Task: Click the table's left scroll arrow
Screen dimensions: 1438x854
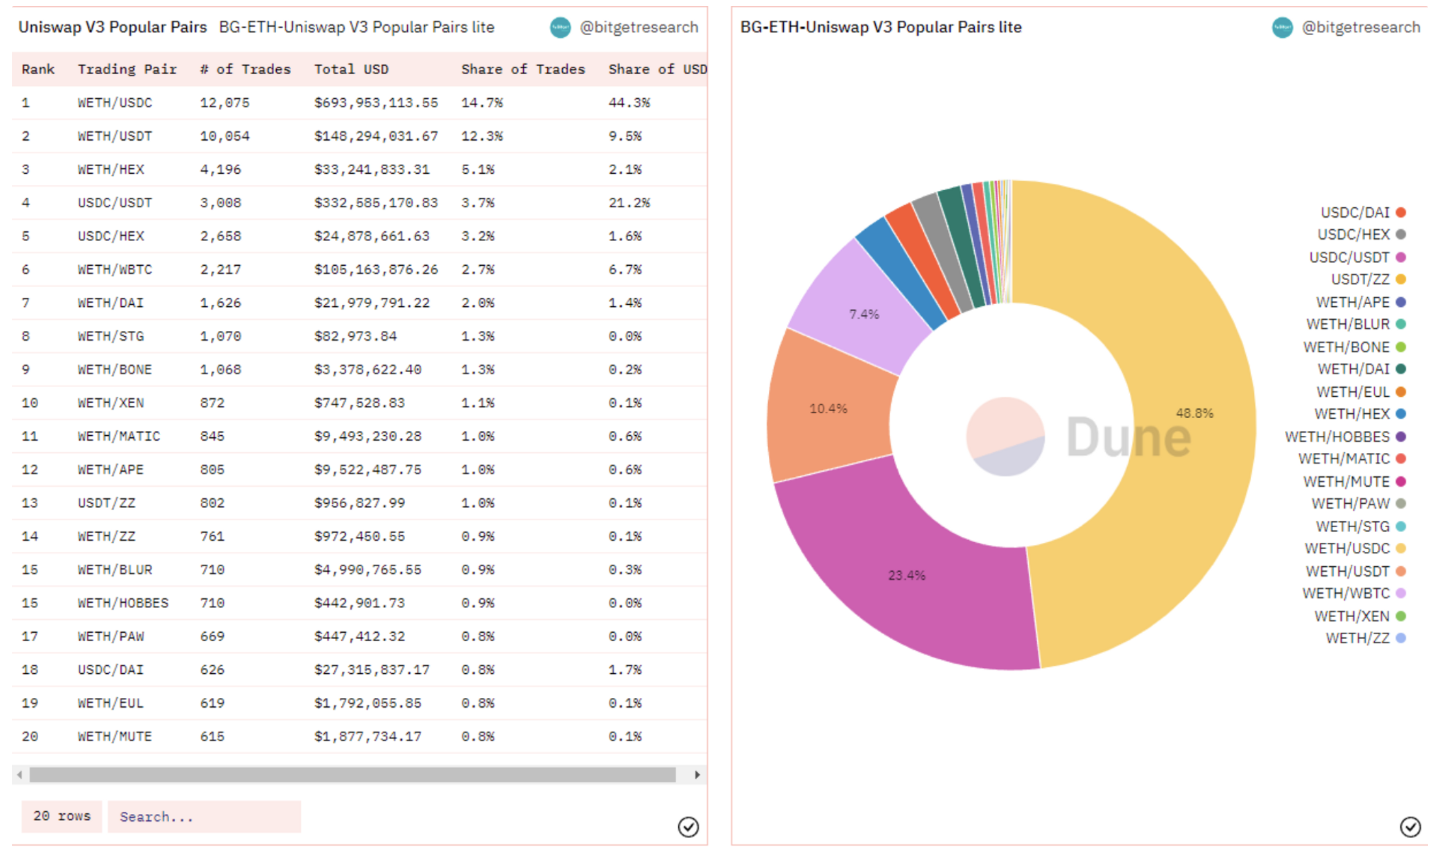Action: [19, 775]
